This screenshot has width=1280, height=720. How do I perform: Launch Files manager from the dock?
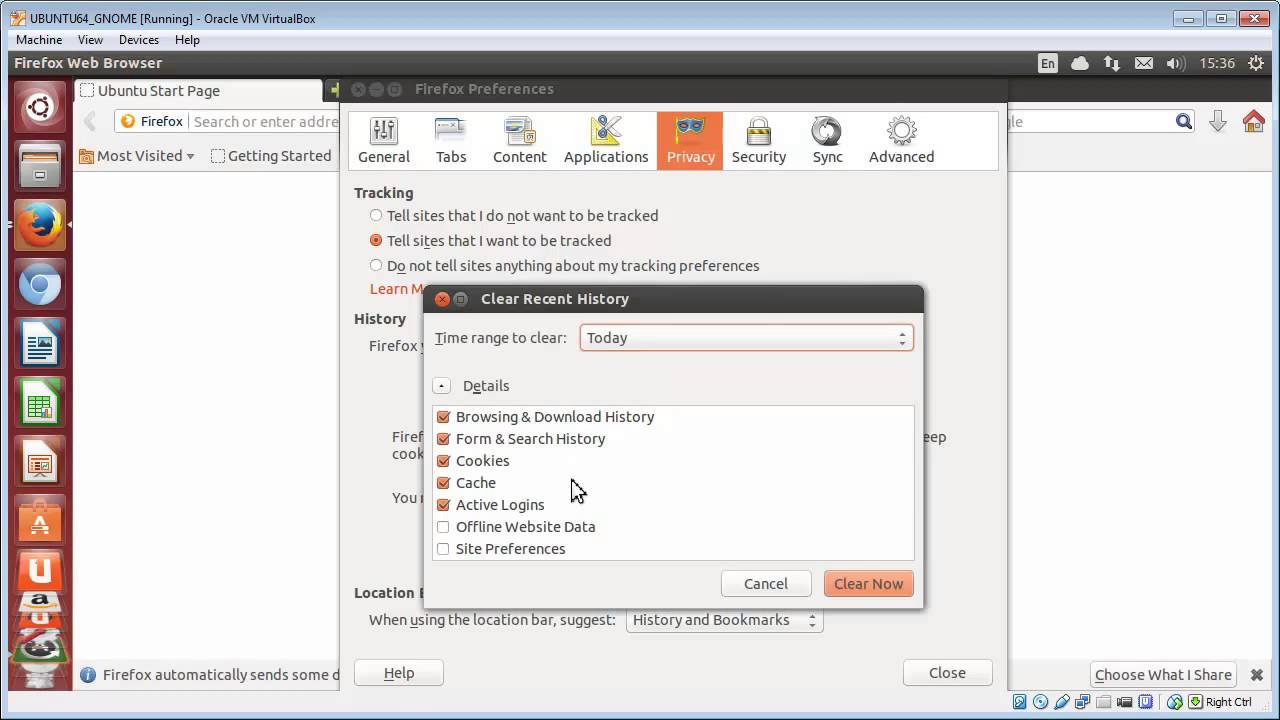(40, 166)
